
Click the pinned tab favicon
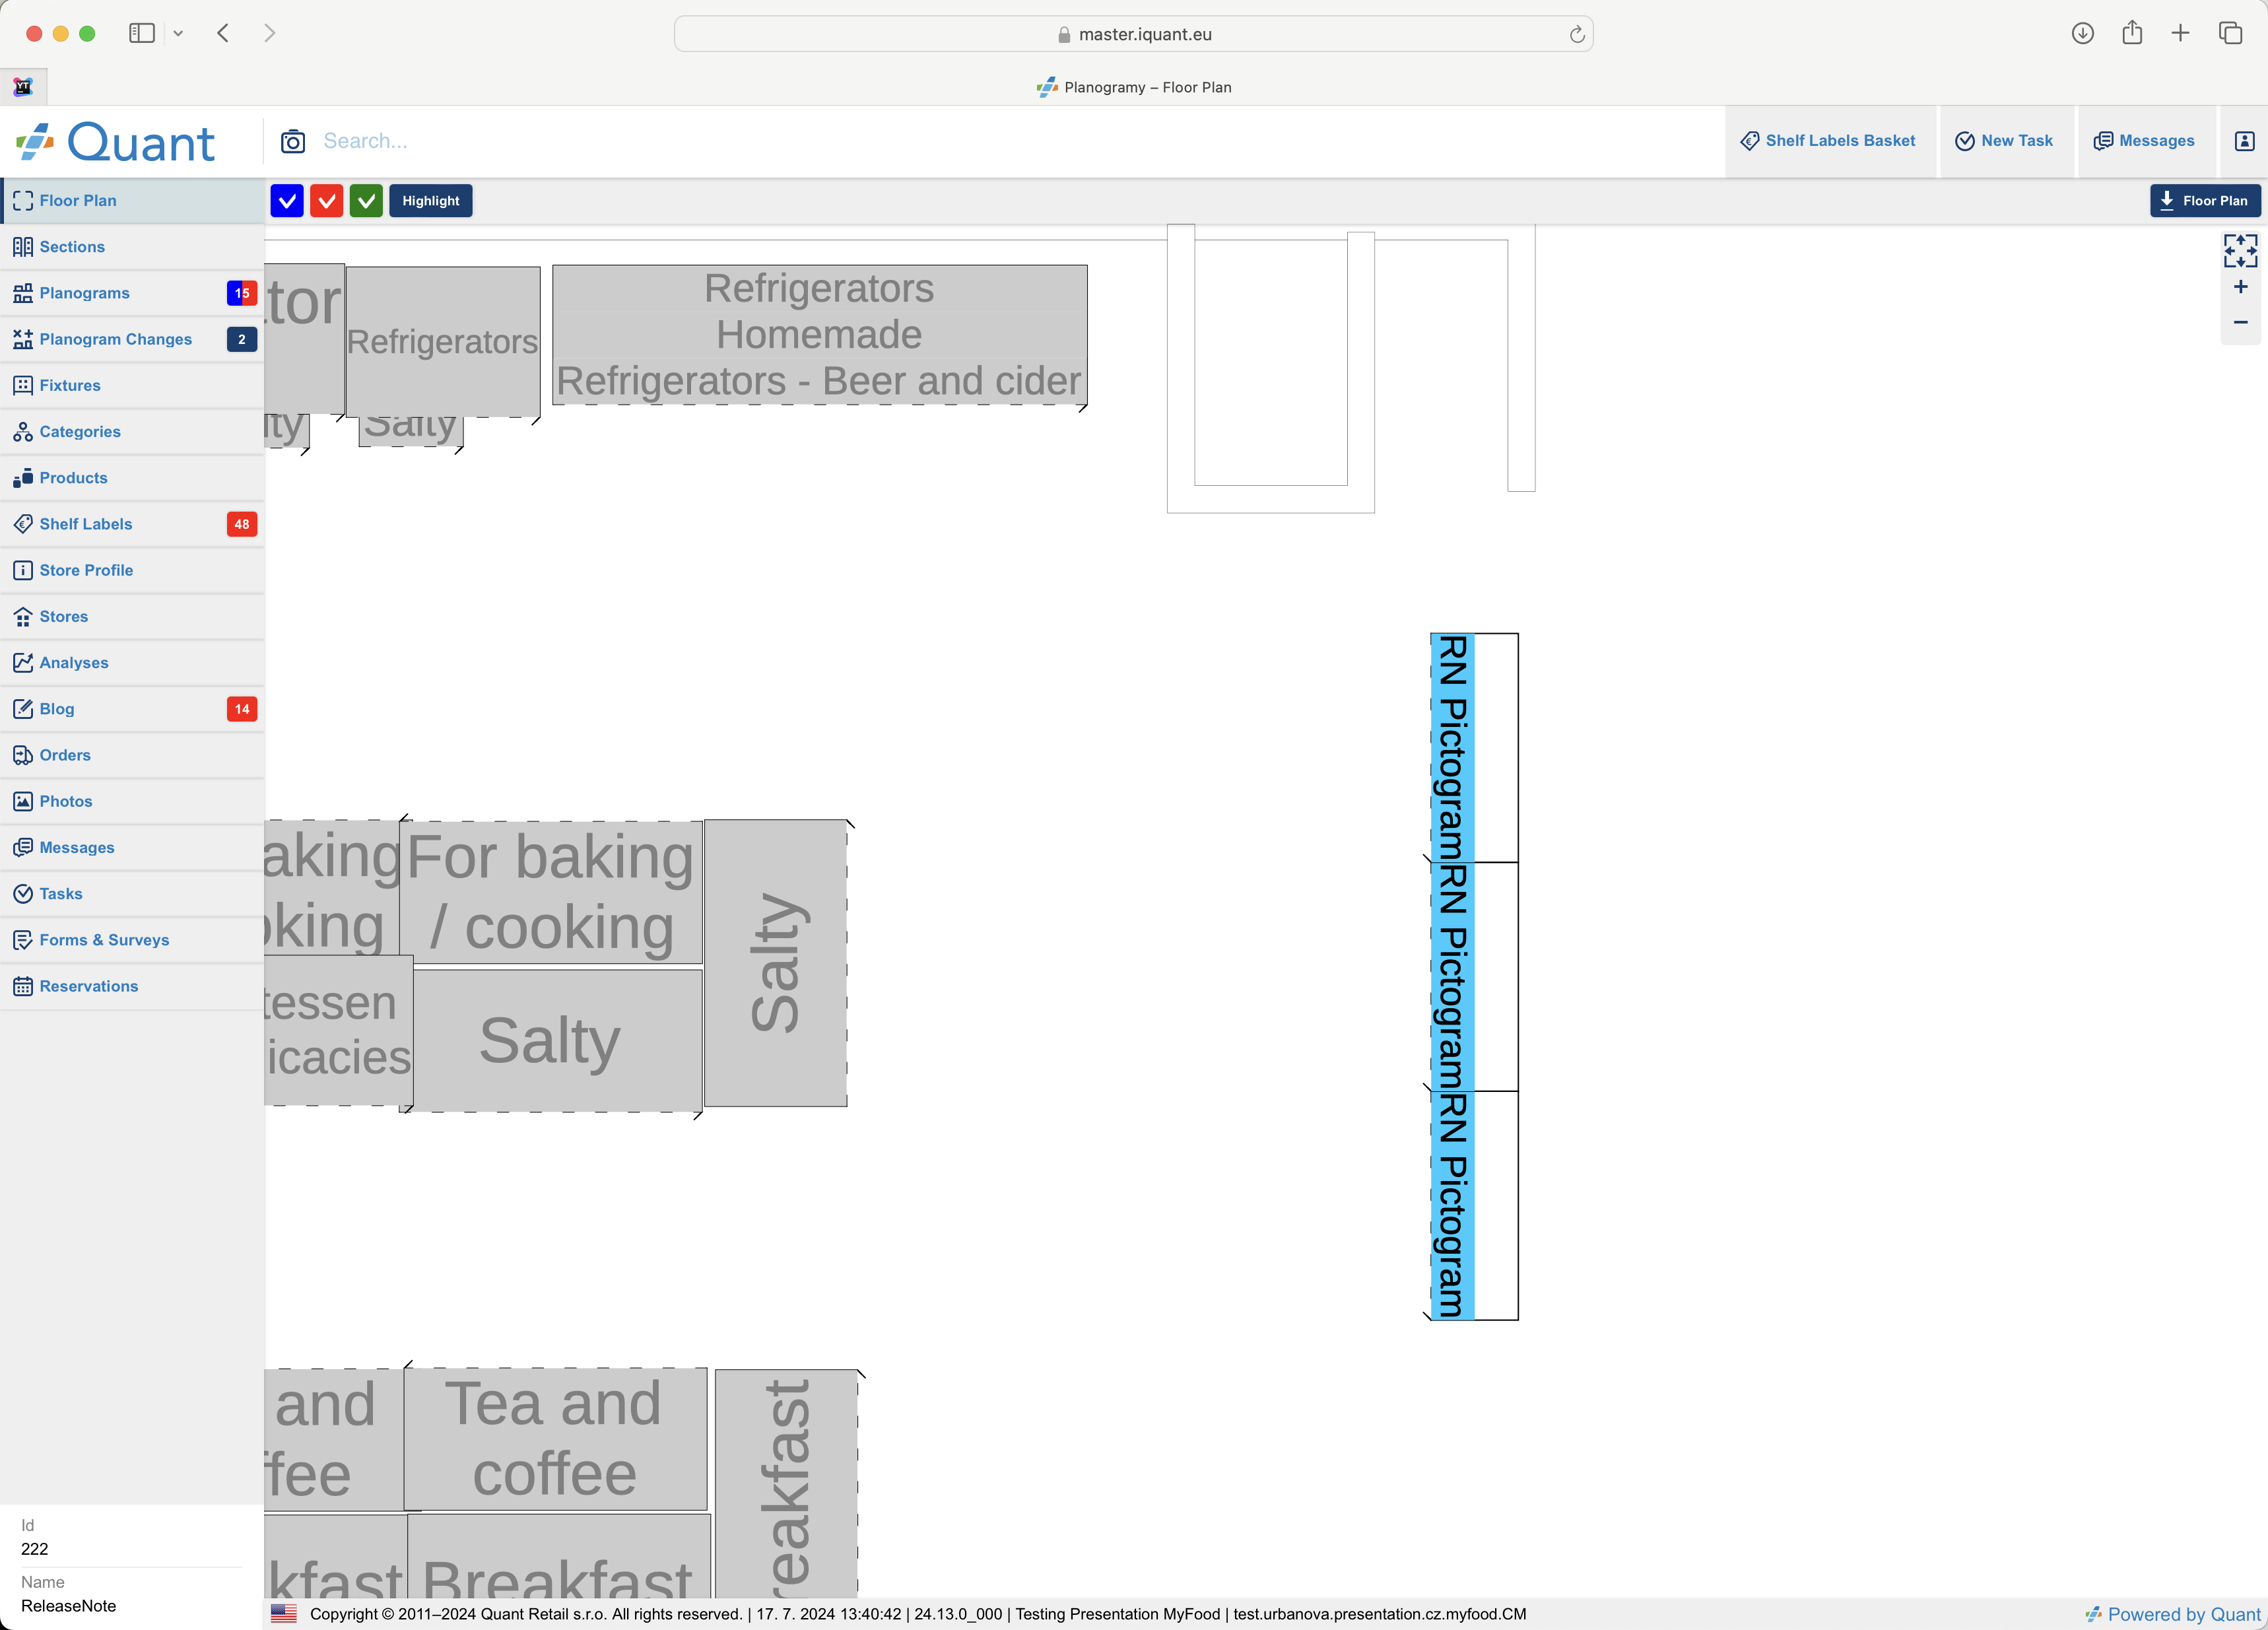(x=23, y=87)
